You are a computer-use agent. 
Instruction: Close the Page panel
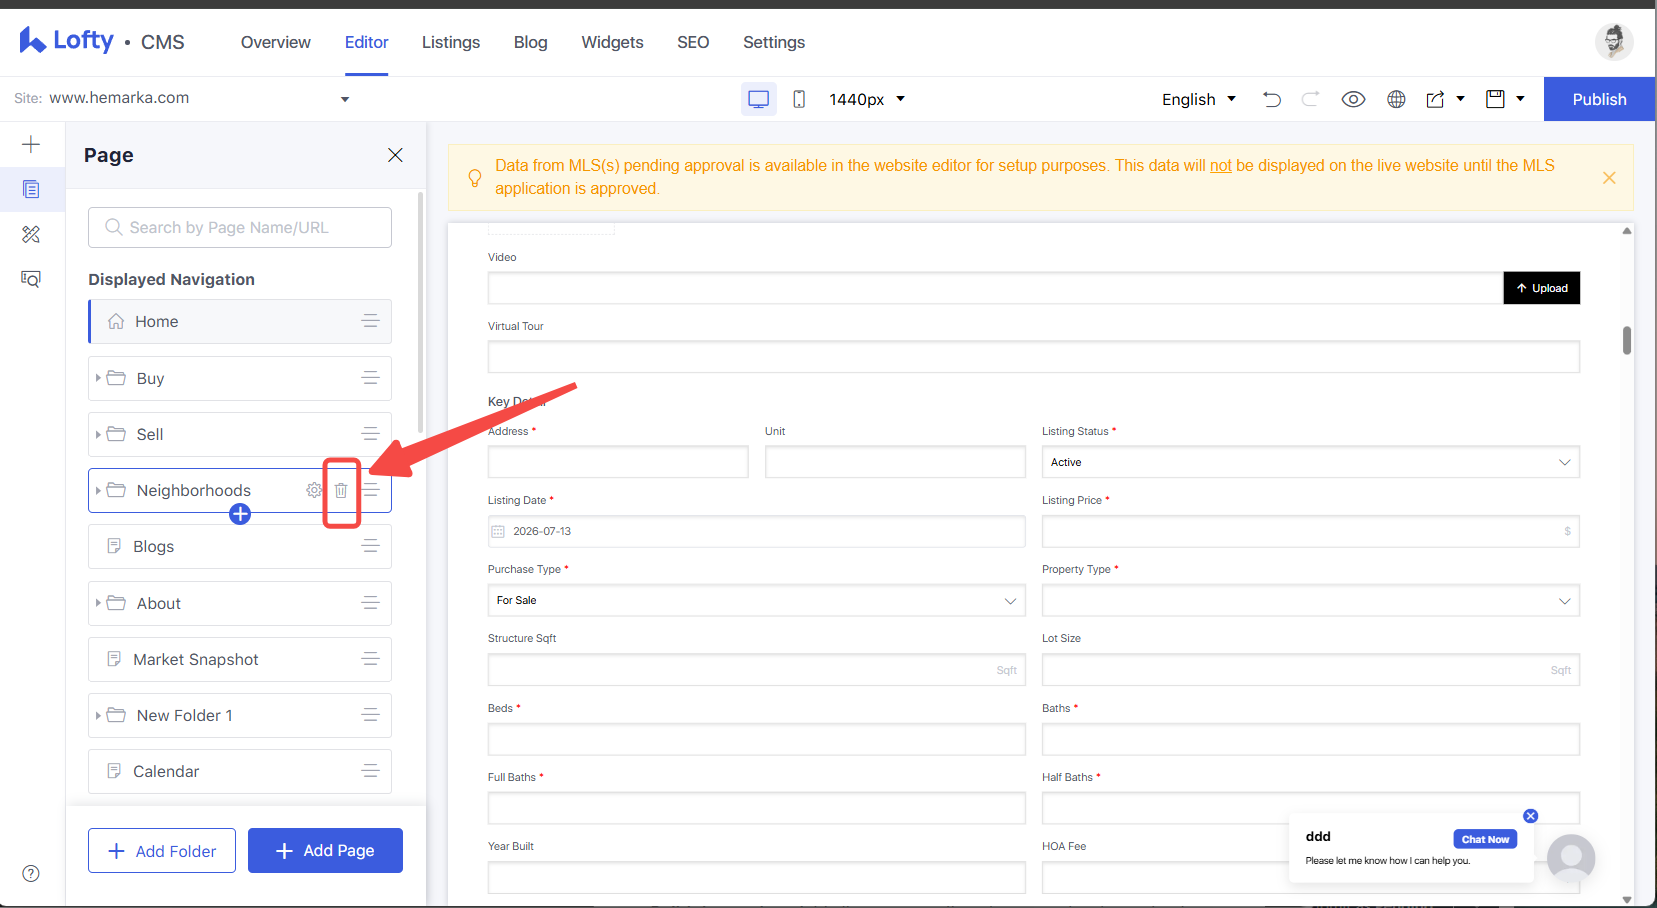coord(395,155)
